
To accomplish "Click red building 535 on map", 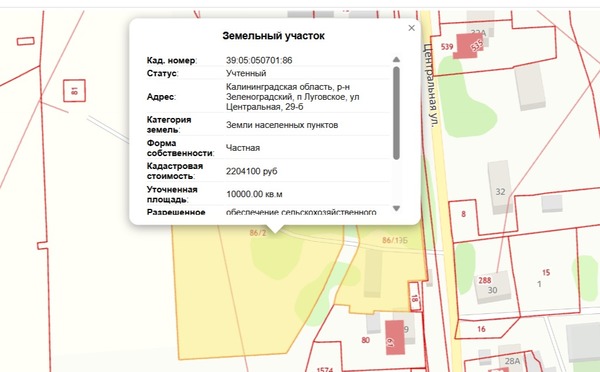I will click(468, 46).
